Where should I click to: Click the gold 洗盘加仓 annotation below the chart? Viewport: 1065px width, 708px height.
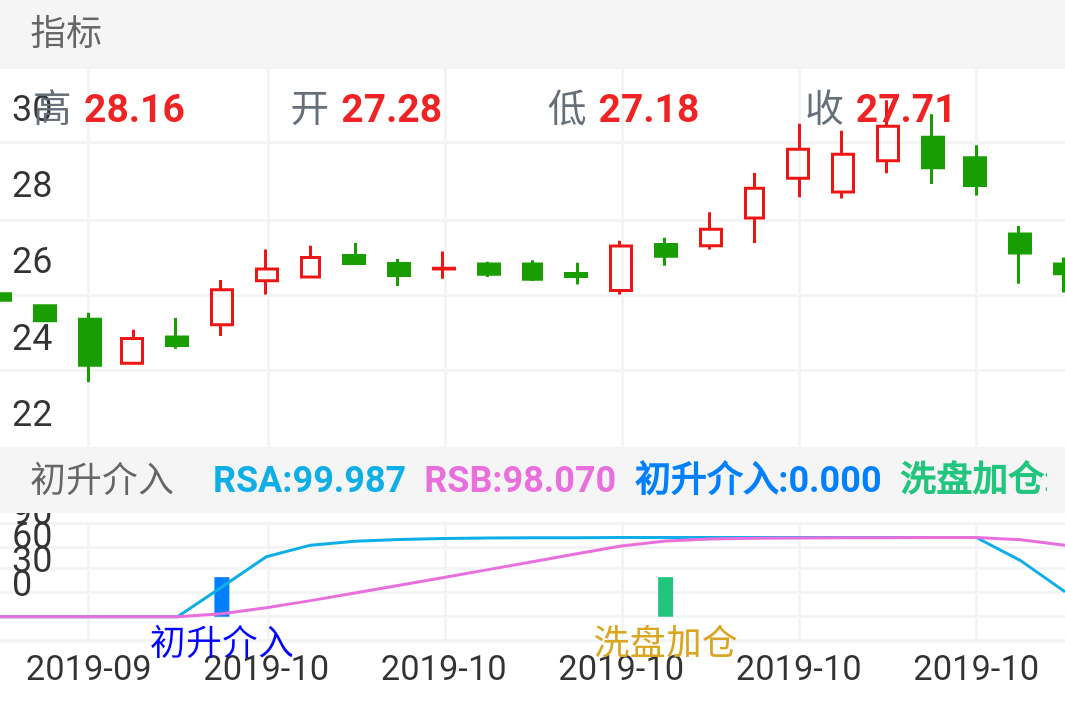tap(665, 641)
